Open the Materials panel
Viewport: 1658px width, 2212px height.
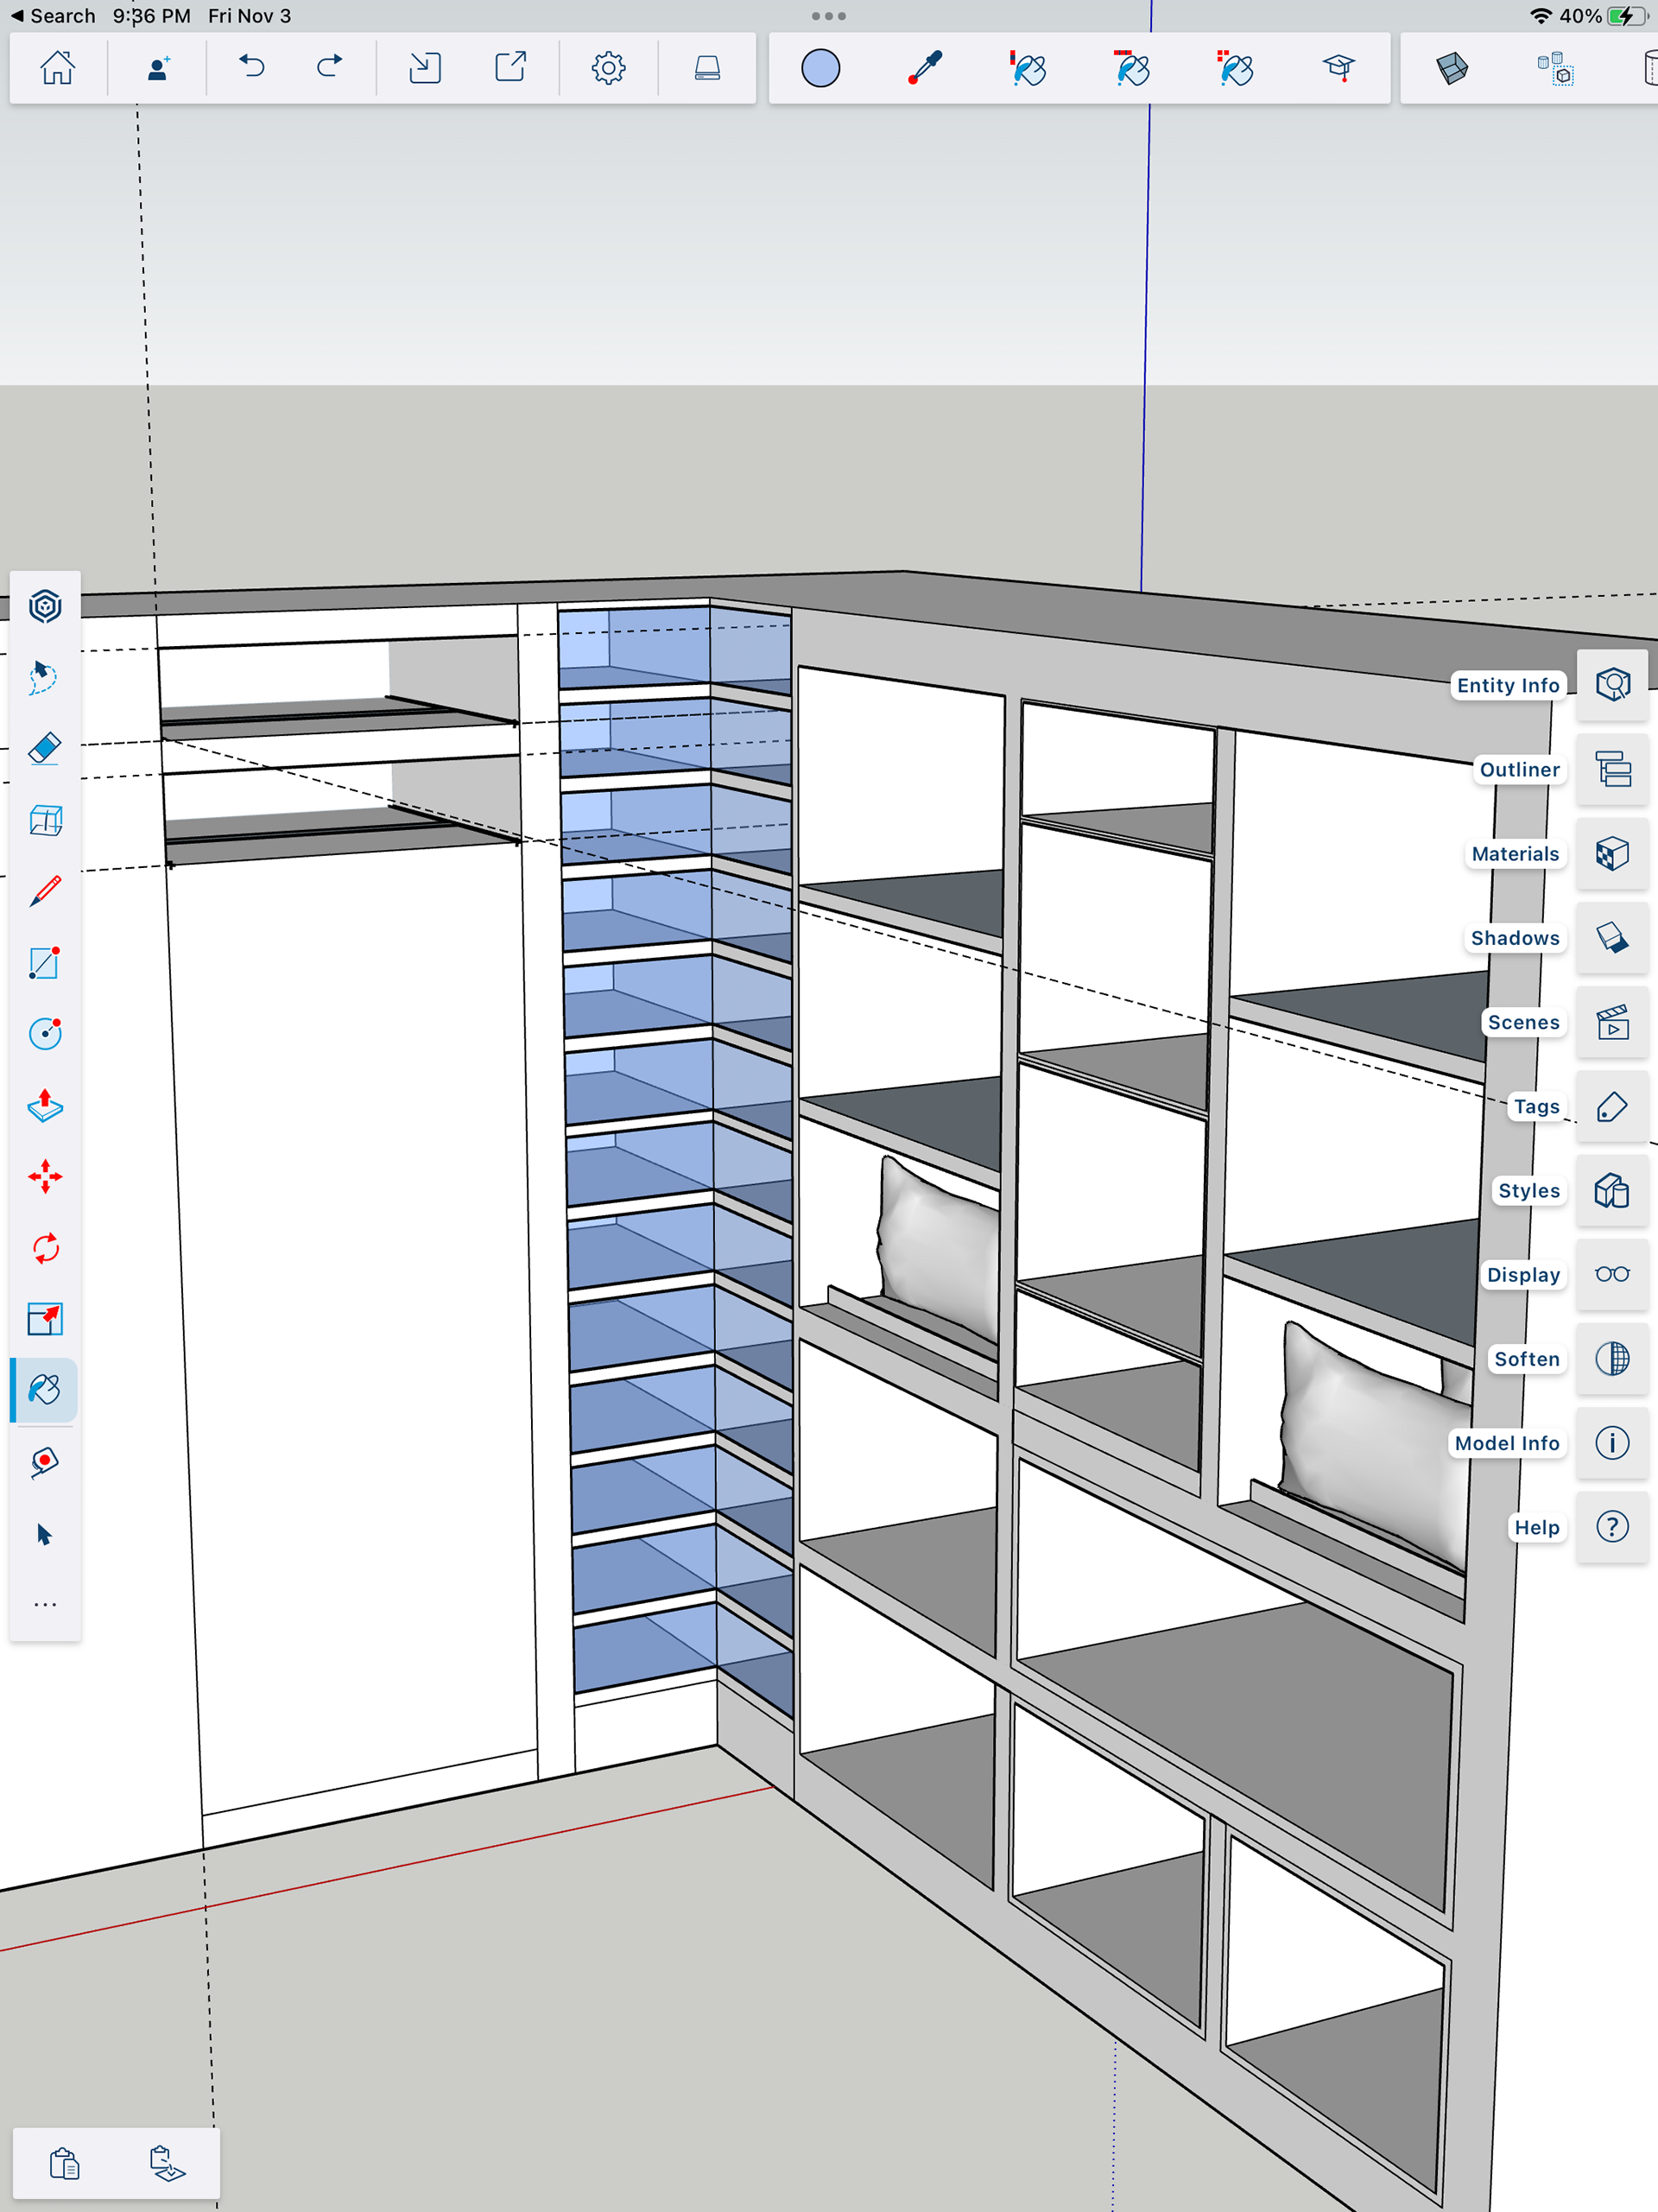[1612, 854]
